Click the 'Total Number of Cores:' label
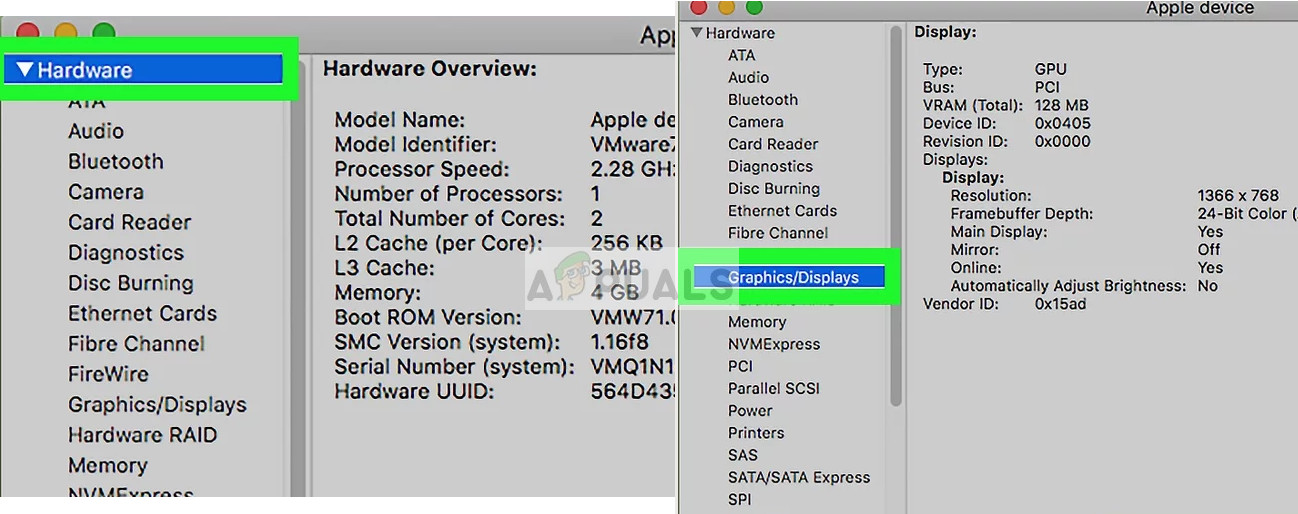1298x514 pixels. [450, 219]
